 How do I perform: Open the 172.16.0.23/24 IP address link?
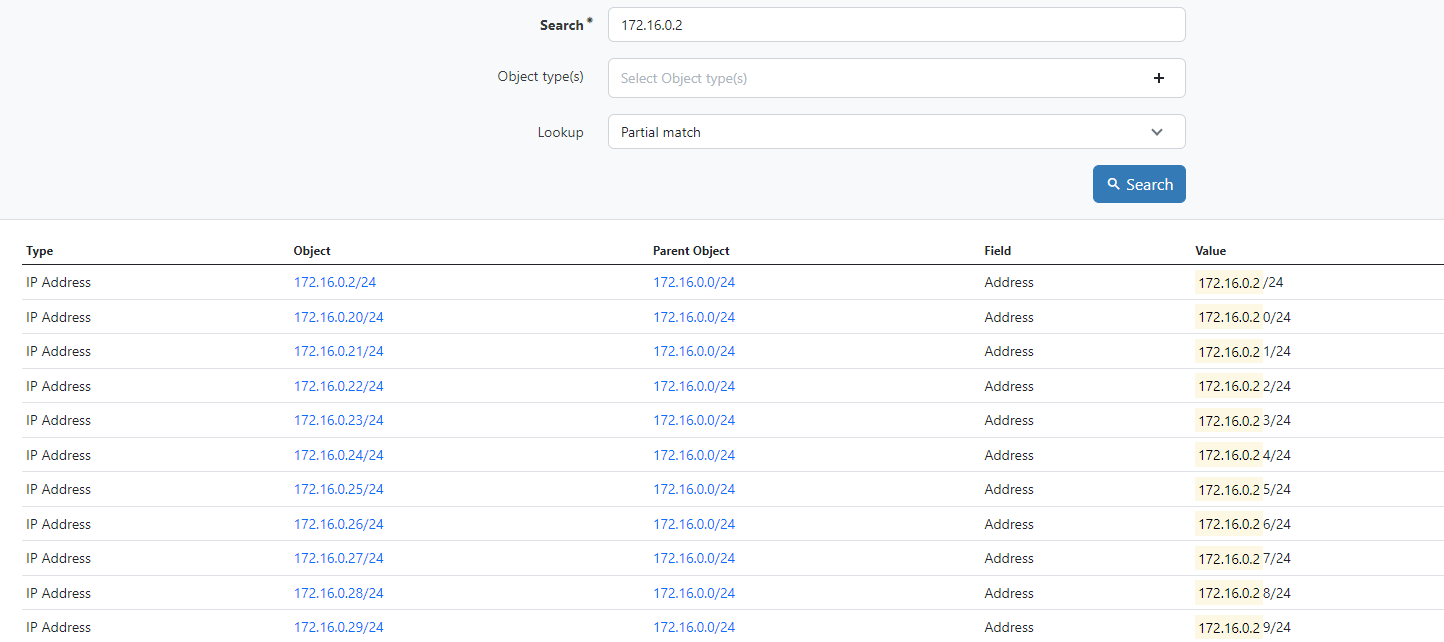[339, 420]
